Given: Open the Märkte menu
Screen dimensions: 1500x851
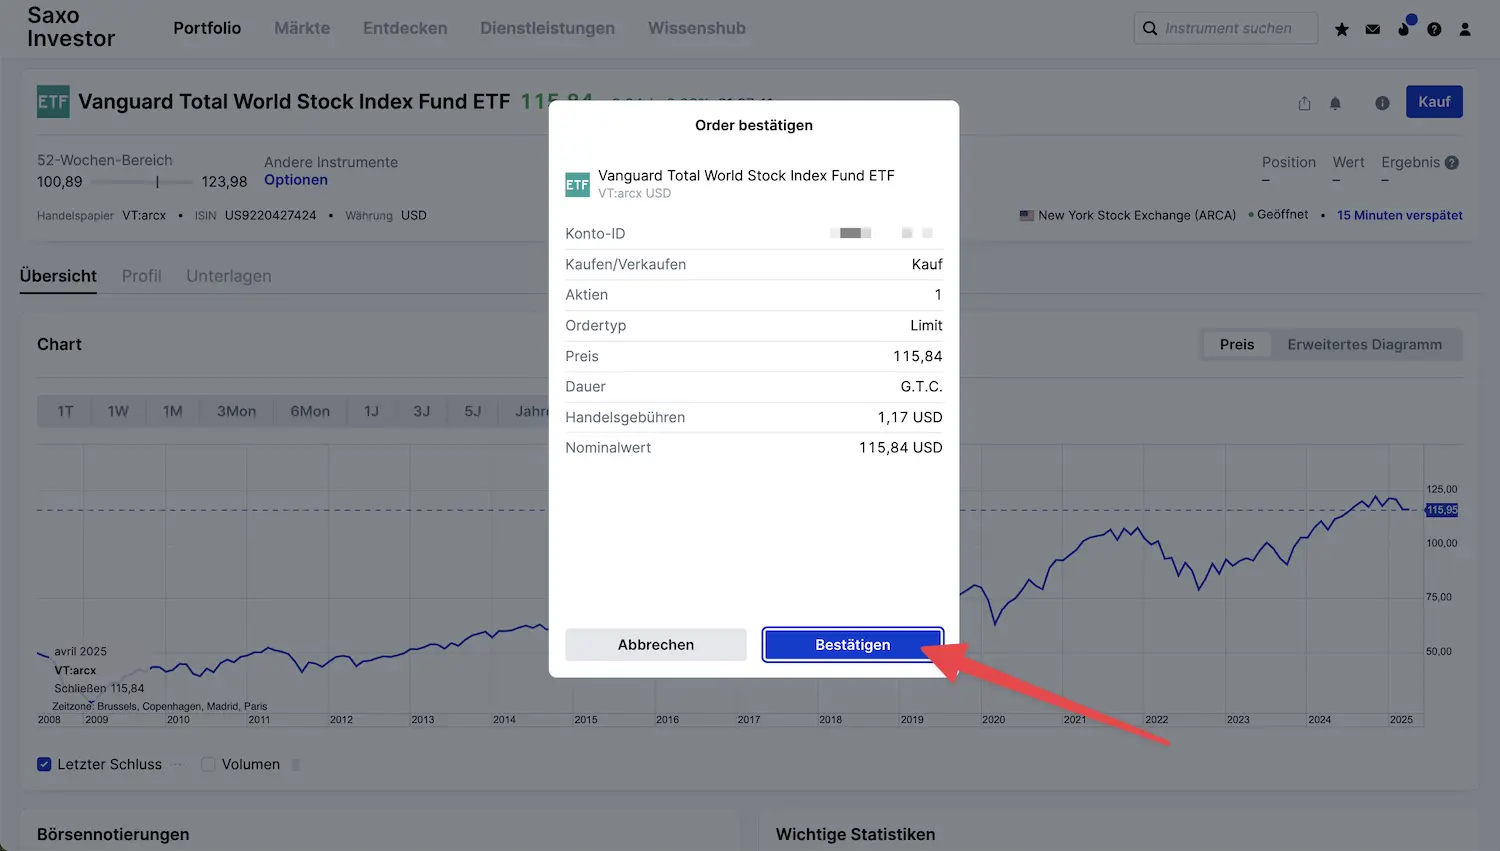Looking at the screenshot, I should click(x=302, y=28).
